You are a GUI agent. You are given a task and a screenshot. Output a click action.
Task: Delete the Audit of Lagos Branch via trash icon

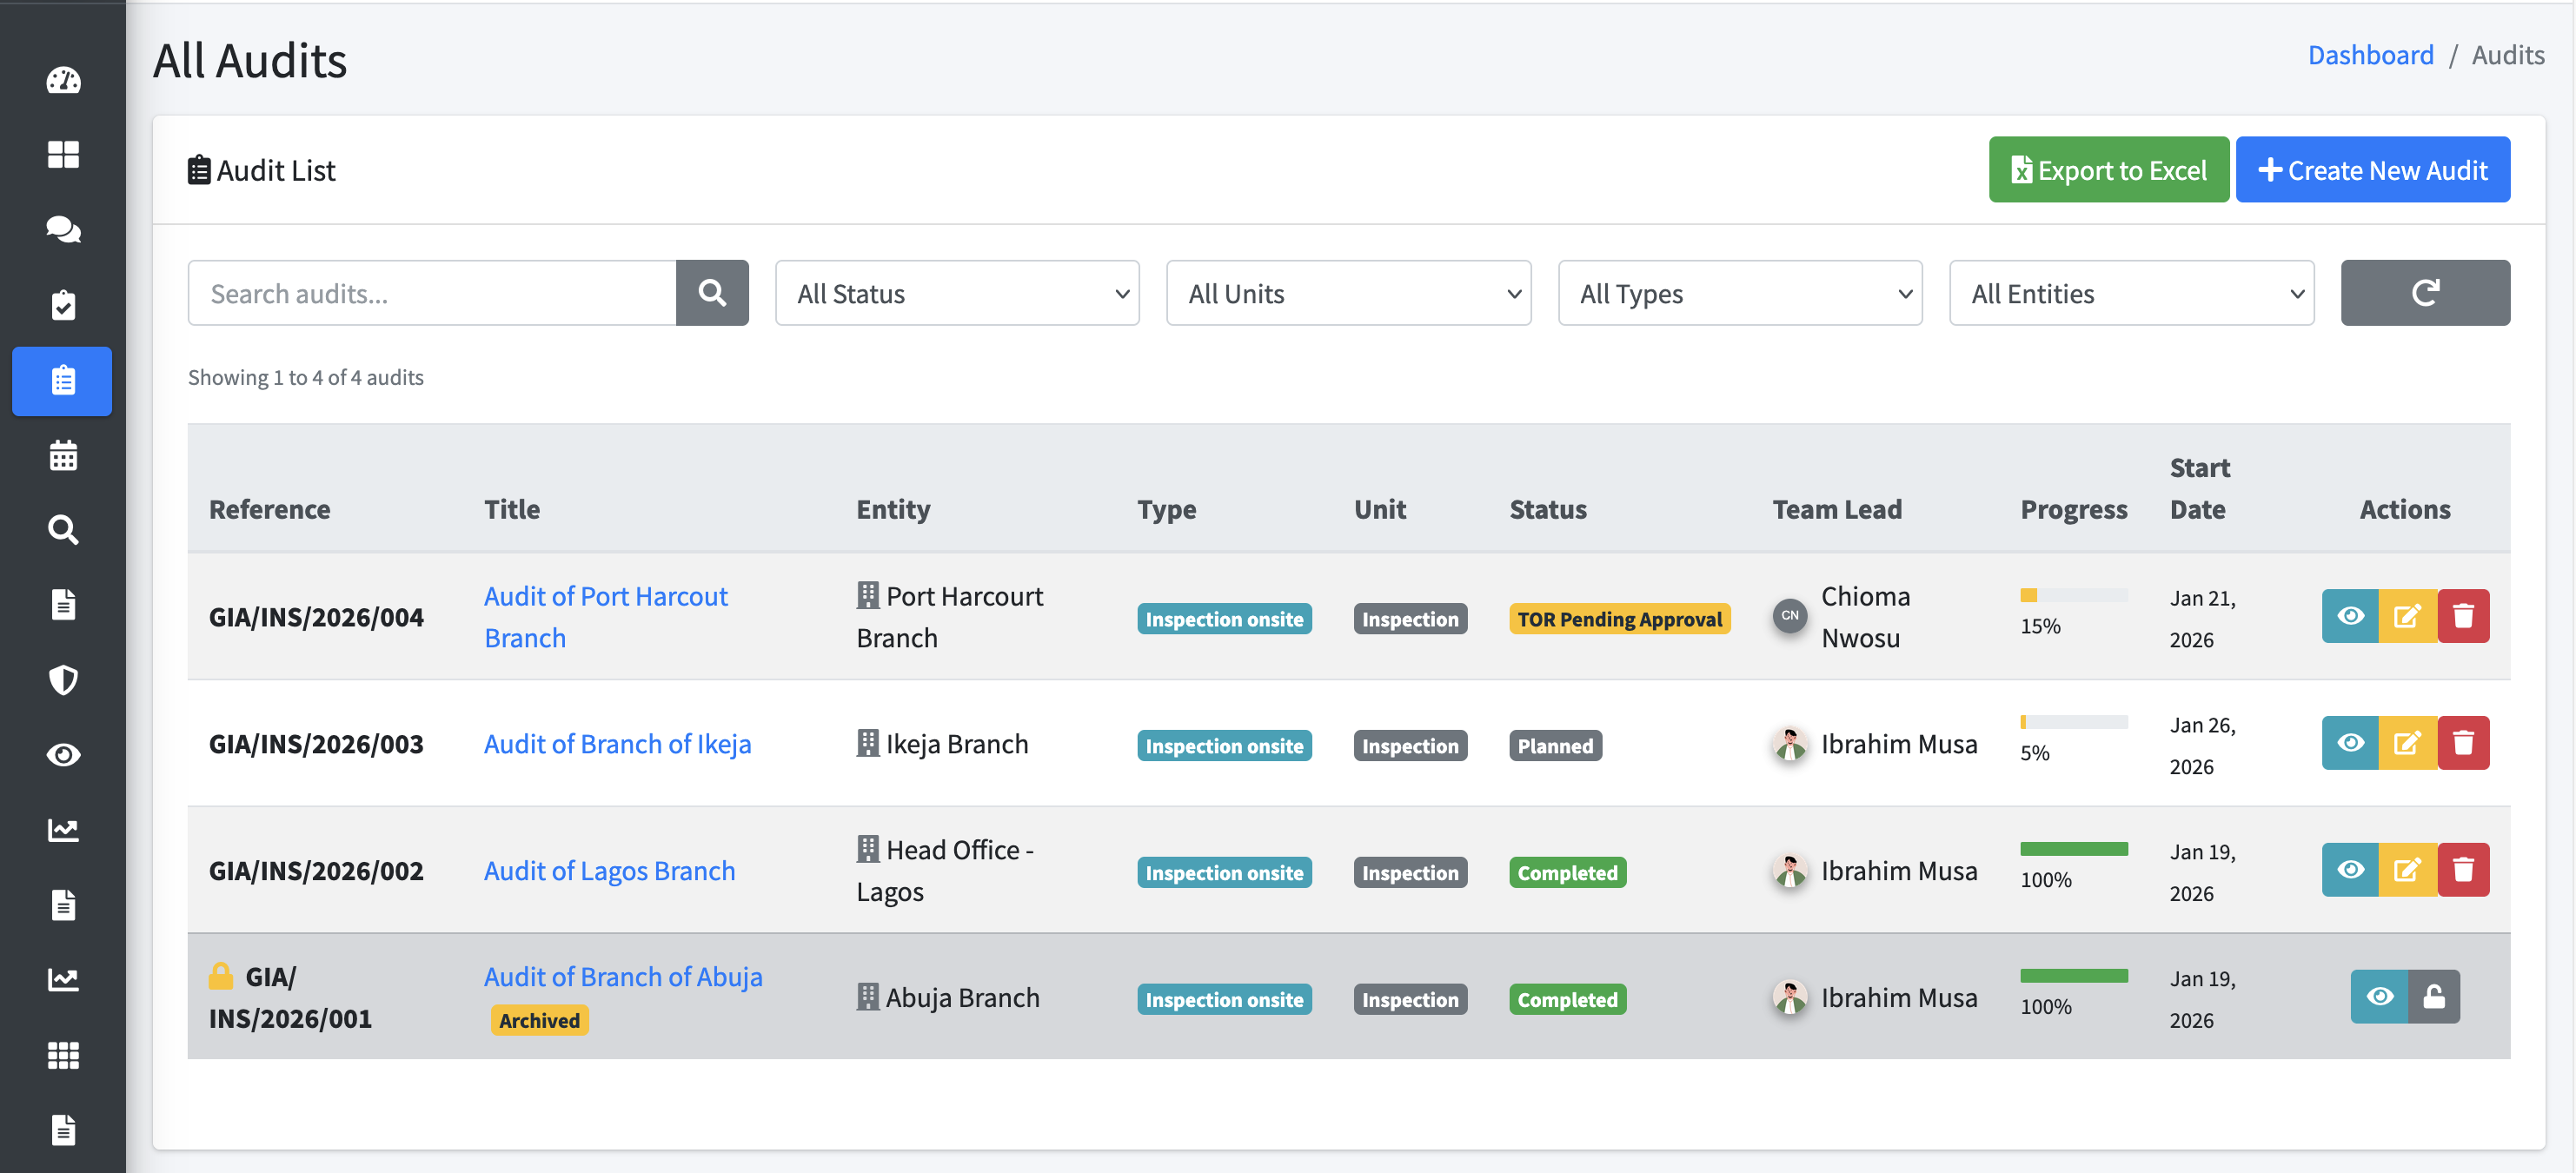(2463, 869)
